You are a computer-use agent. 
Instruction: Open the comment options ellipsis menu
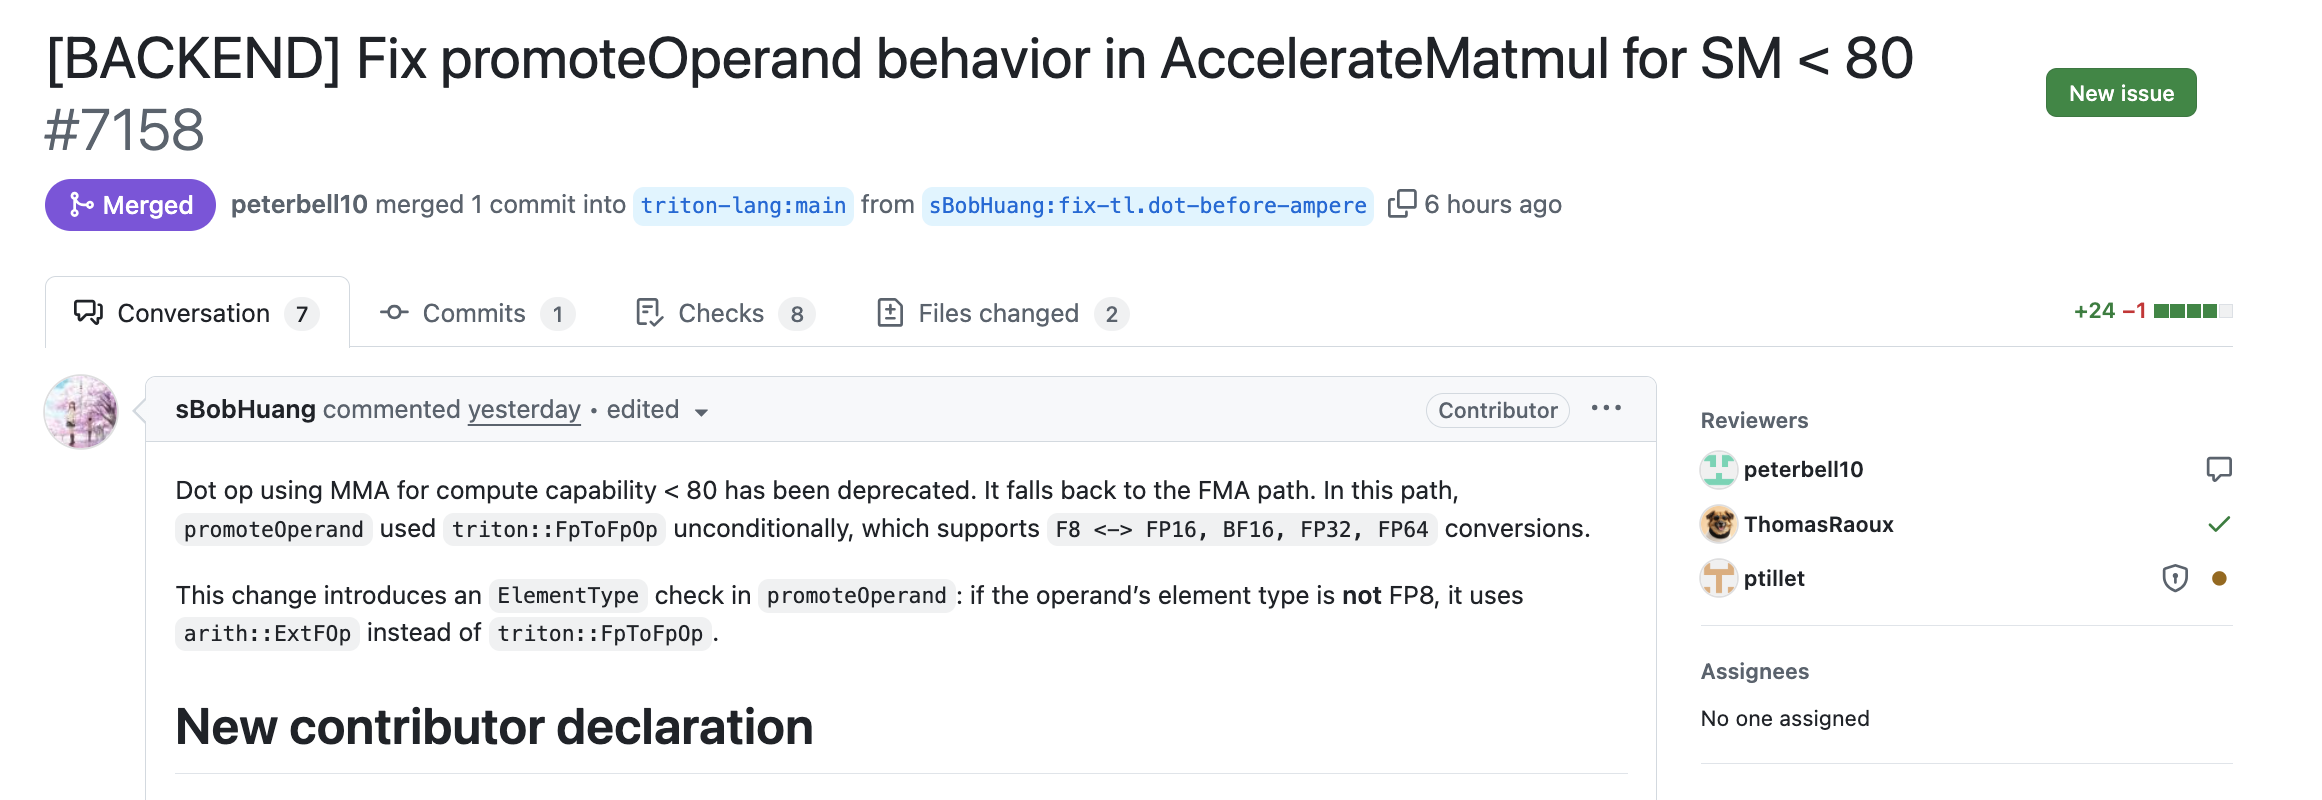[x=1606, y=408]
